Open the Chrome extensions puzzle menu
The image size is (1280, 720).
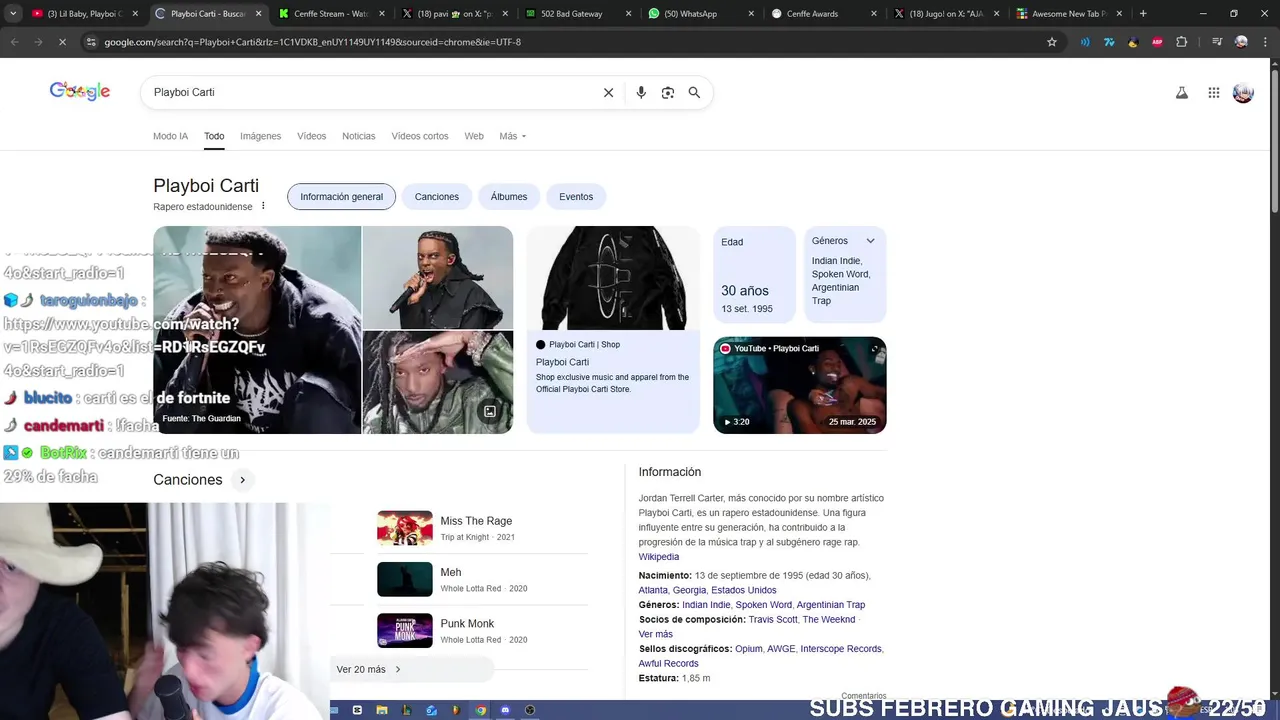pyautogui.click(x=1182, y=42)
